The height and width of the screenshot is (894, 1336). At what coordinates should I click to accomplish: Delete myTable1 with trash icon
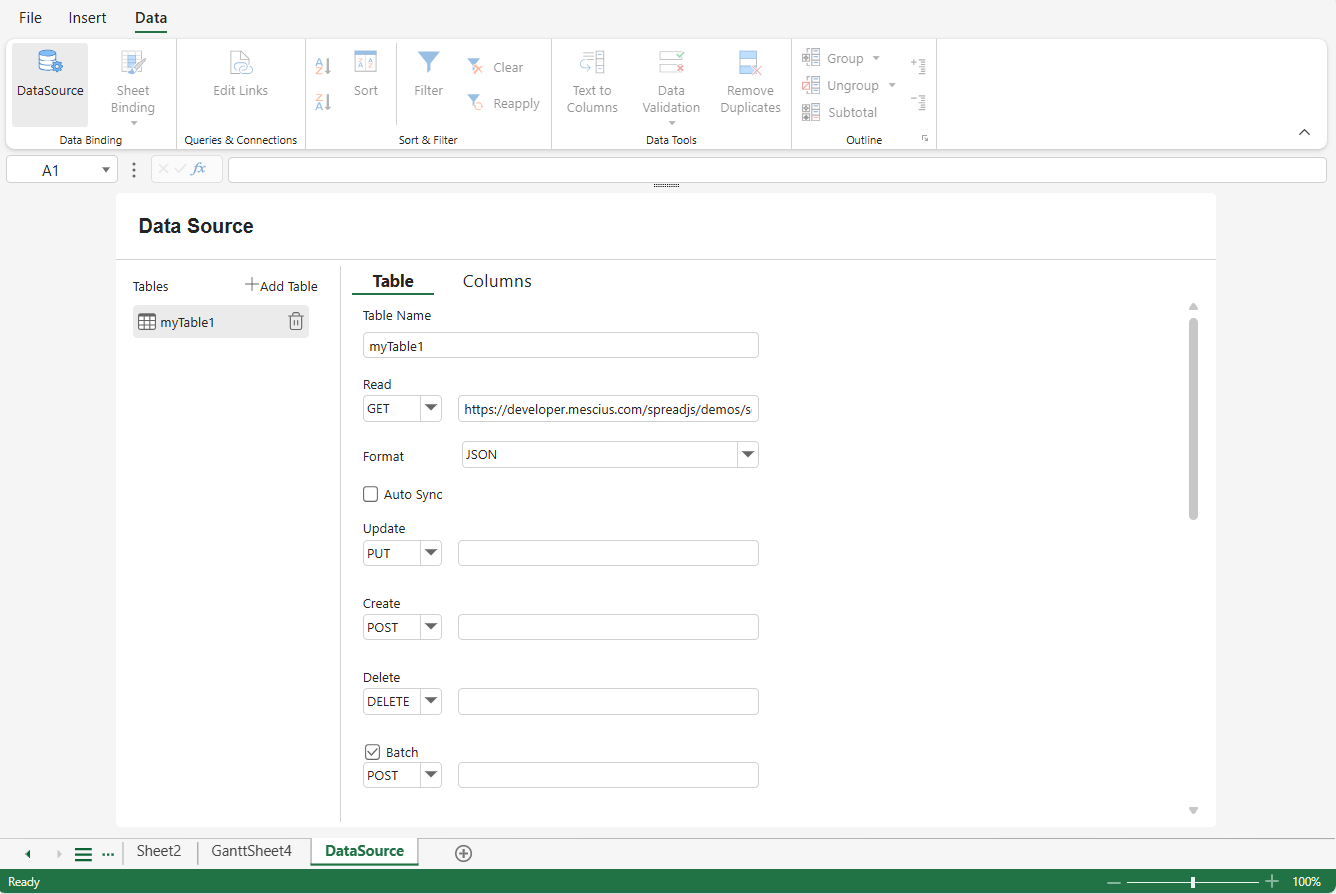click(296, 321)
